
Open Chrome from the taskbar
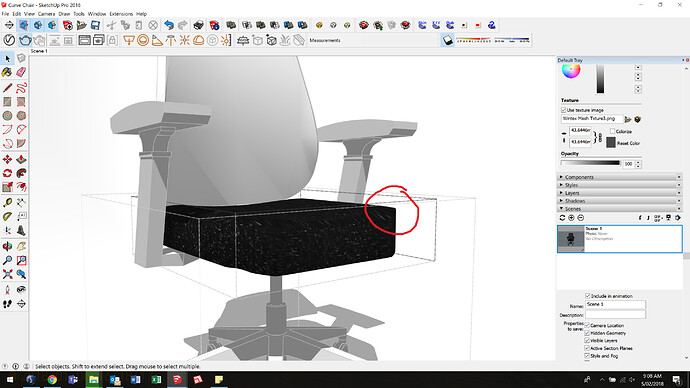click(x=52, y=379)
